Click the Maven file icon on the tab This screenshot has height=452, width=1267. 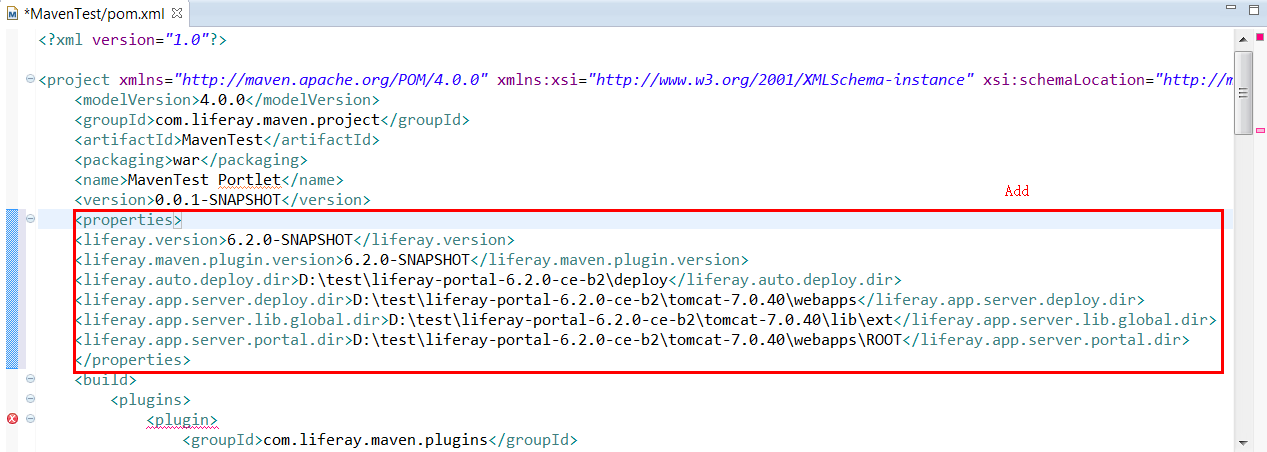click(11, 14)
